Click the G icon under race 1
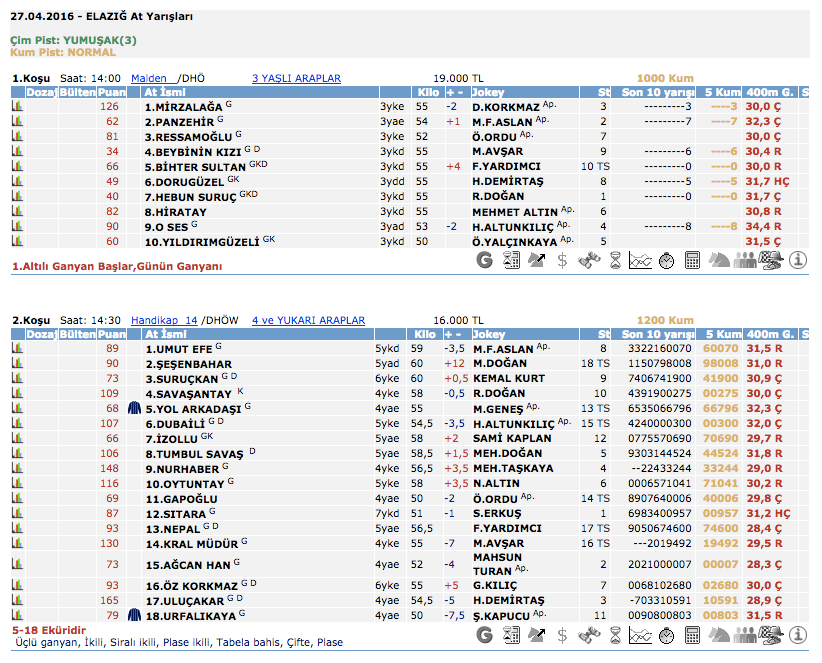This screenshot has width=822, height=663. click(485, 260)
